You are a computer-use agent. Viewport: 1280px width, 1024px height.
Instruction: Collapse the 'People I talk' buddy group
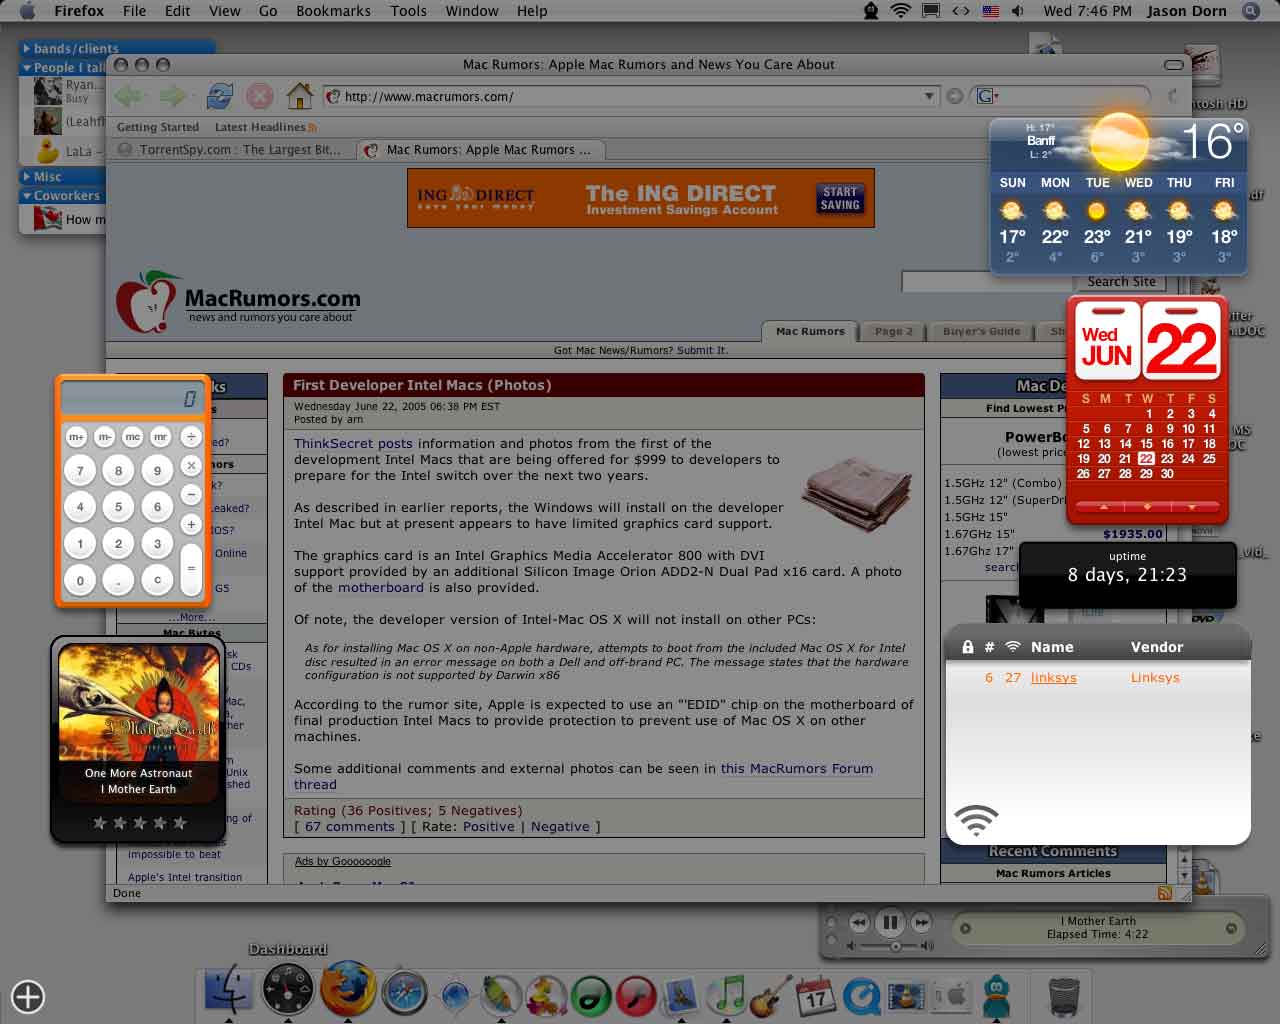[27, 68]
